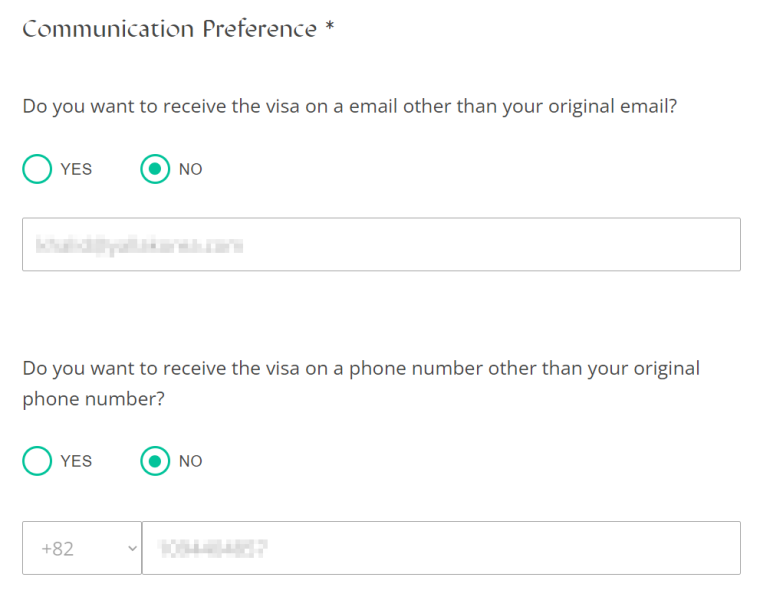This screenshot has width=773, height=600.
Task: Click the NO label under phone question
Action: coord(190,461)
